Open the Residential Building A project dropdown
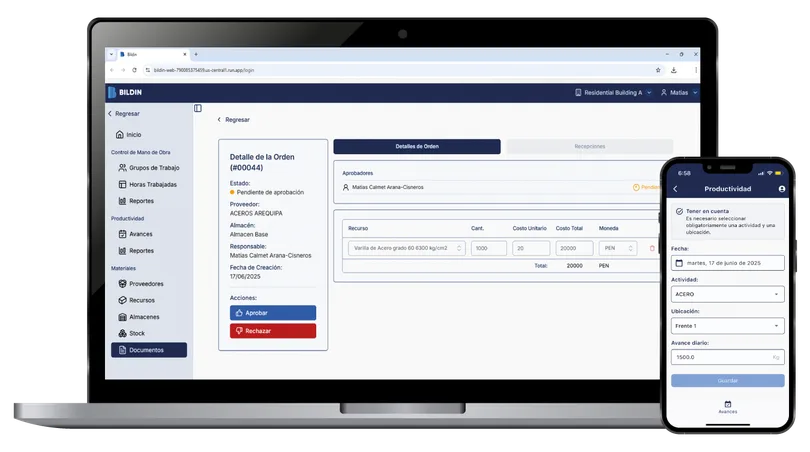The width and height of the screenshot is (810, 452). point(613,93)
